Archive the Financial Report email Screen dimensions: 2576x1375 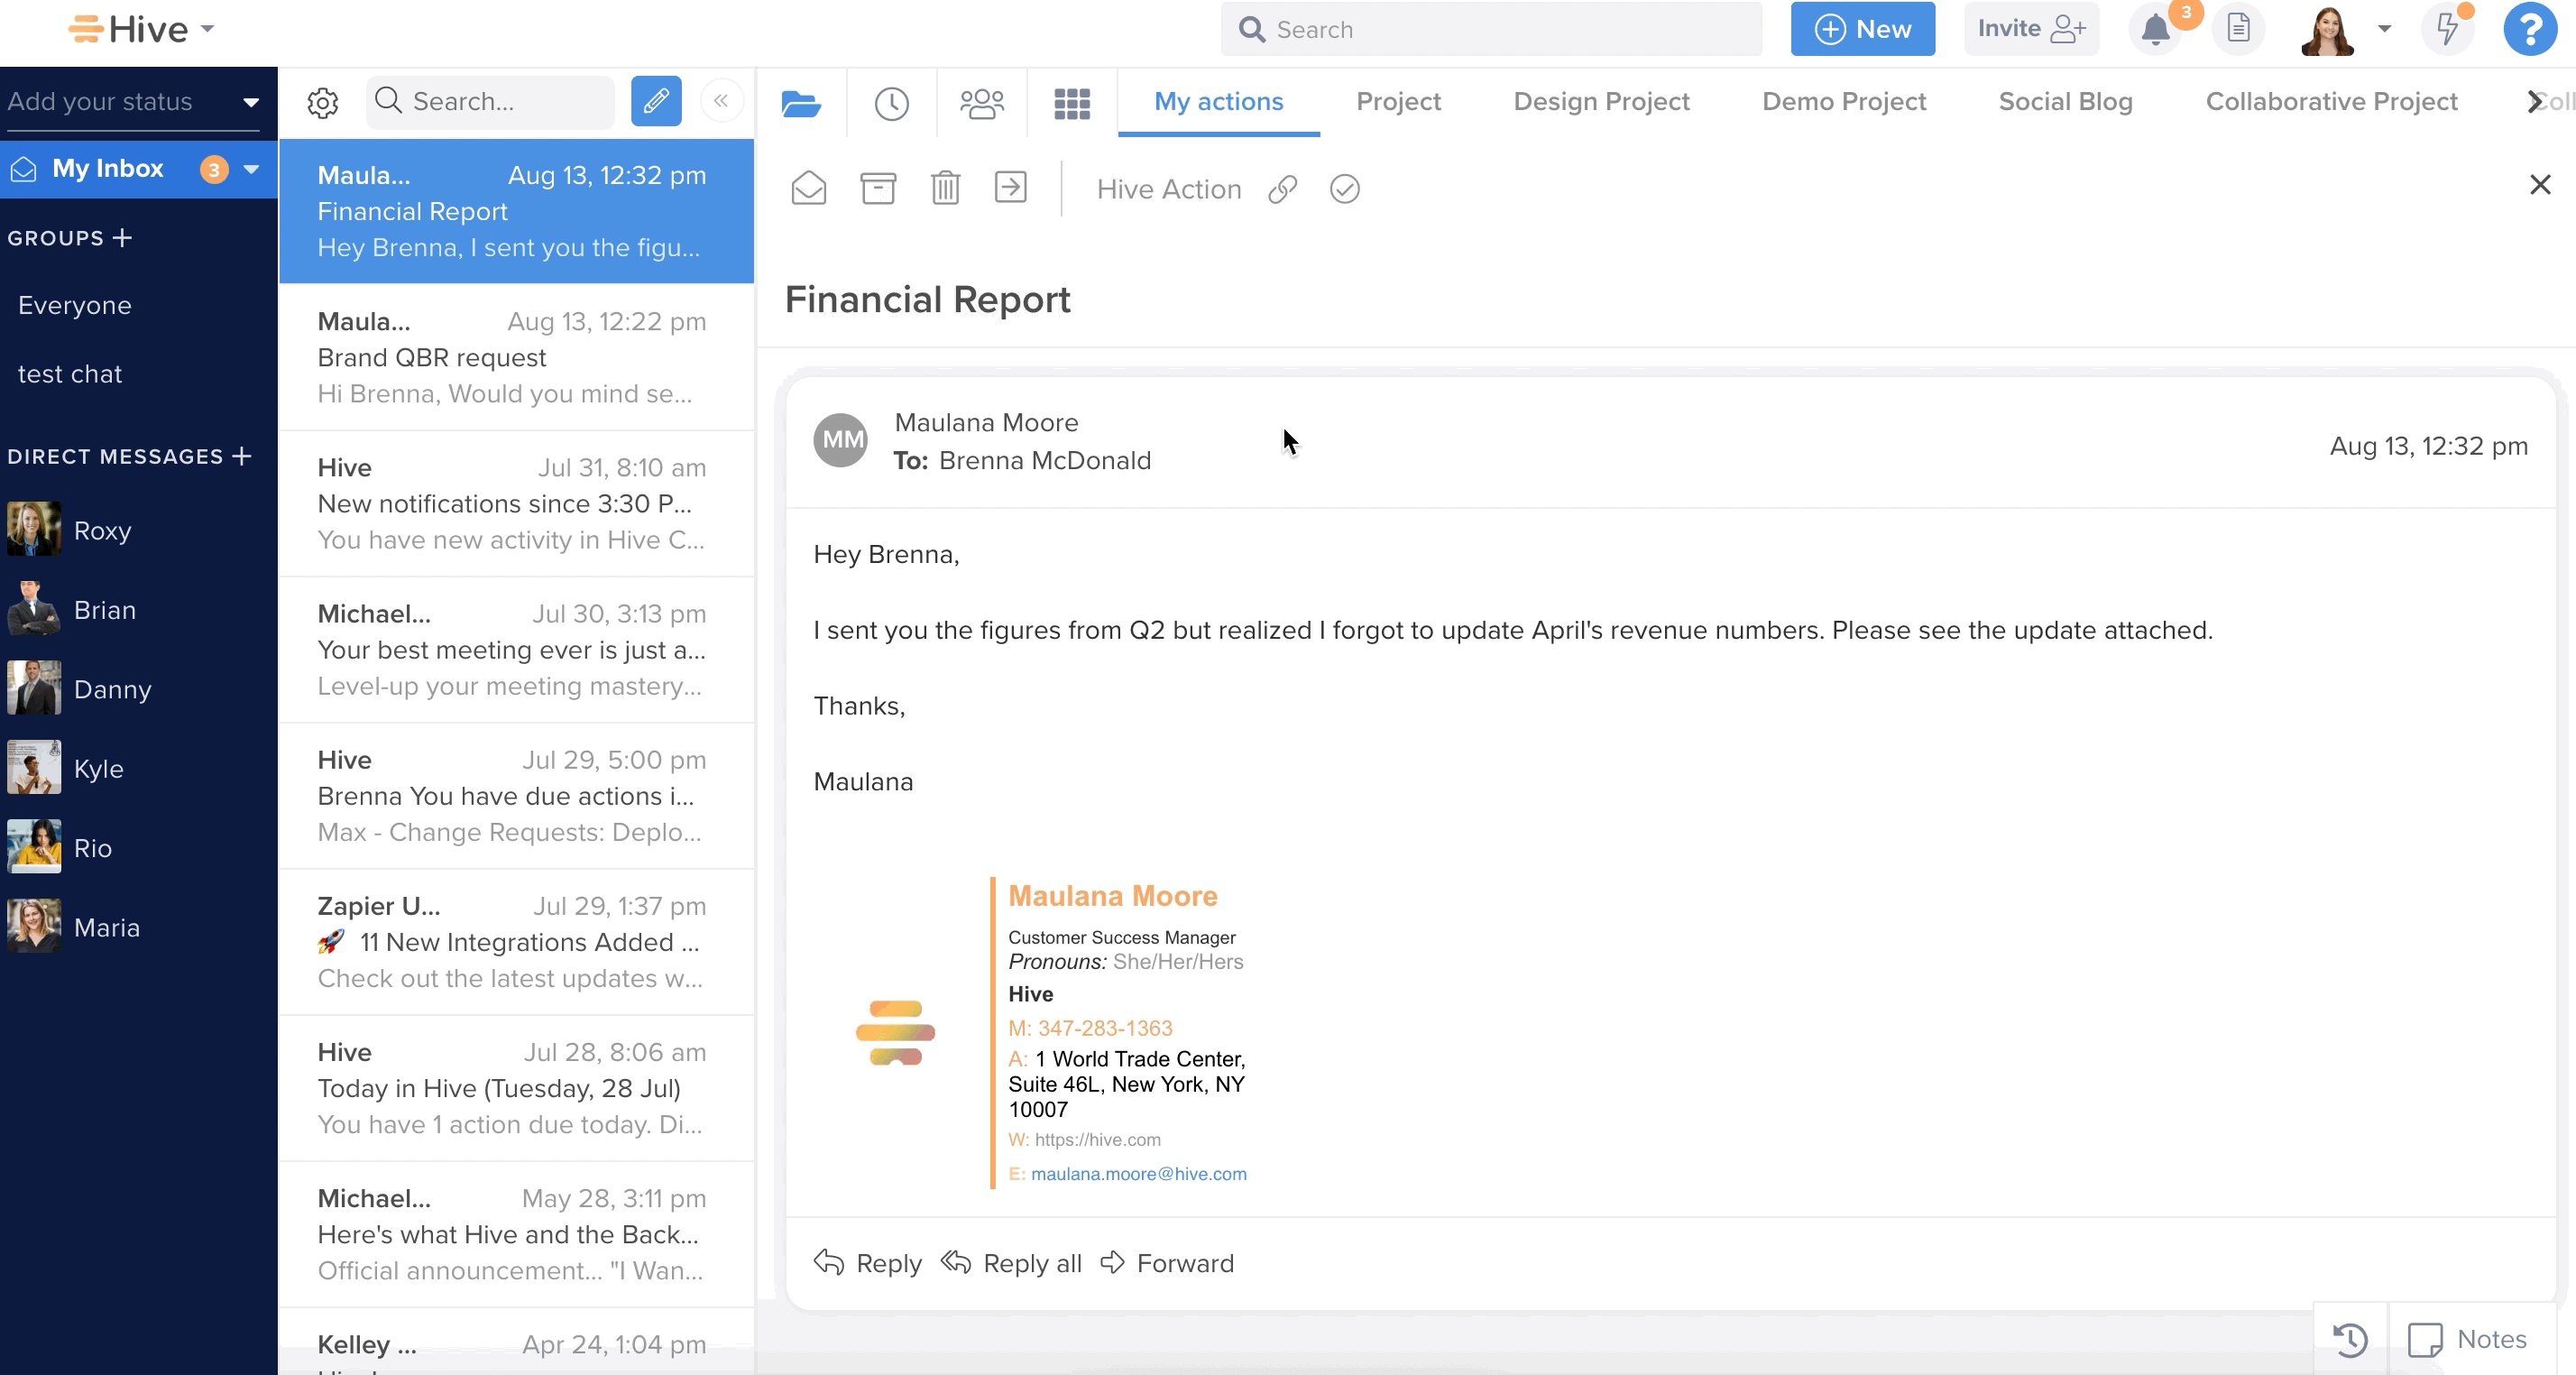tap(878, 188)
